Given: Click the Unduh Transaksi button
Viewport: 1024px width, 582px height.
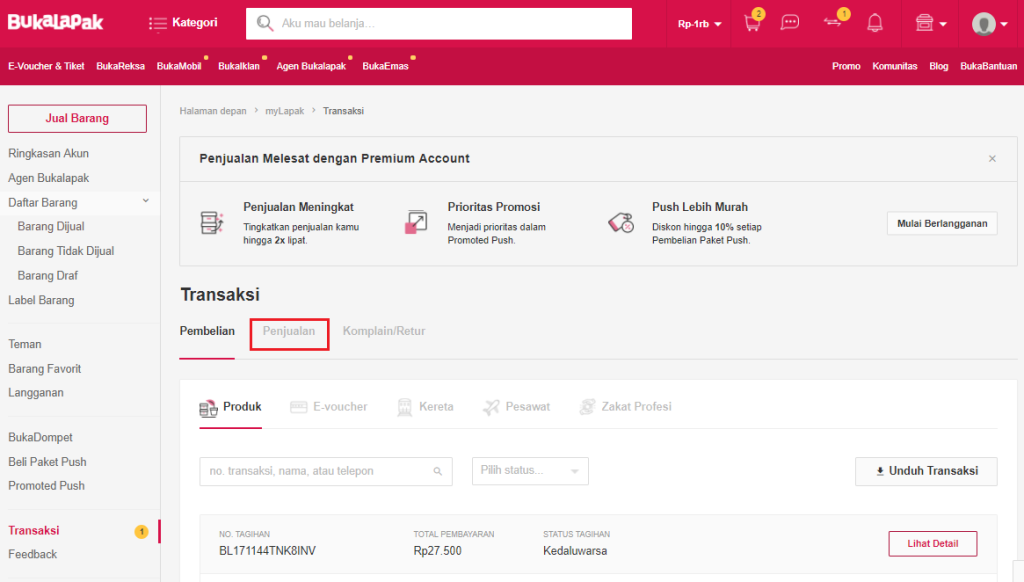Looking at the screenshot, I should [x=926, y=471].
